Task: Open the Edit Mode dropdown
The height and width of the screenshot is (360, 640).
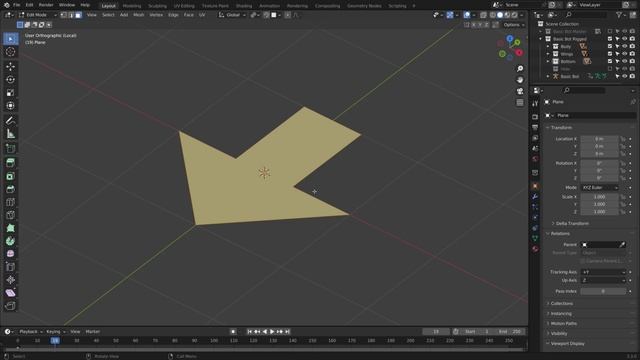Action: tap(38, 15)
